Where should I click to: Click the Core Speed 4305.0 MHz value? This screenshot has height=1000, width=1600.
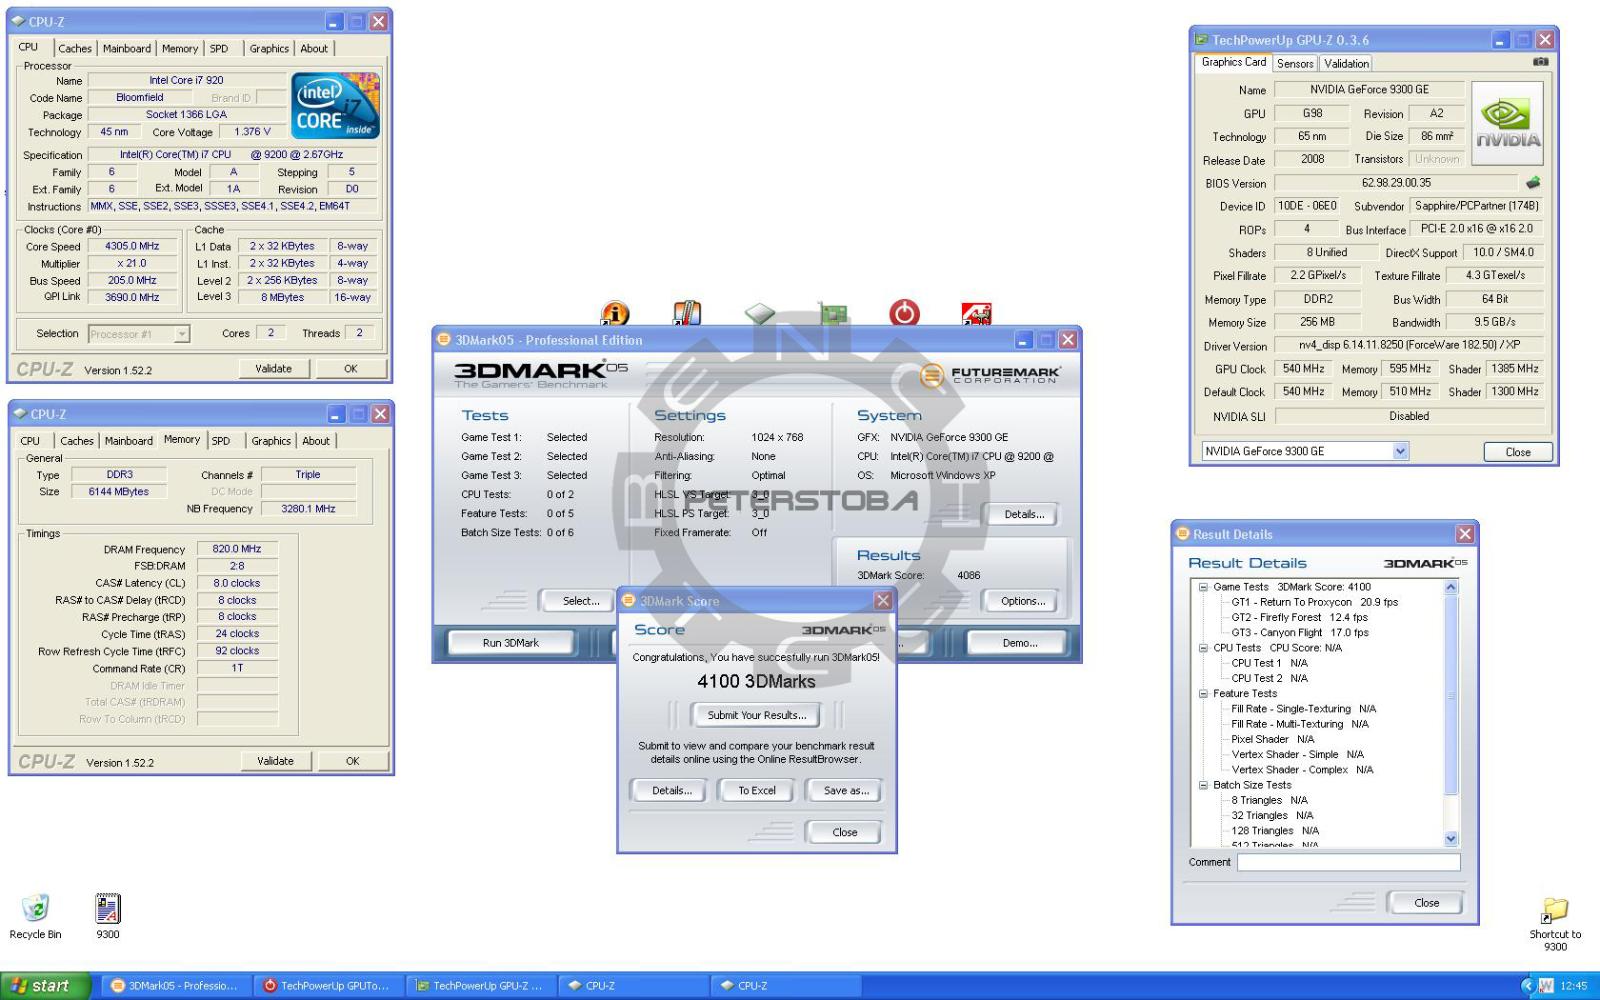(x=132, y=246)
